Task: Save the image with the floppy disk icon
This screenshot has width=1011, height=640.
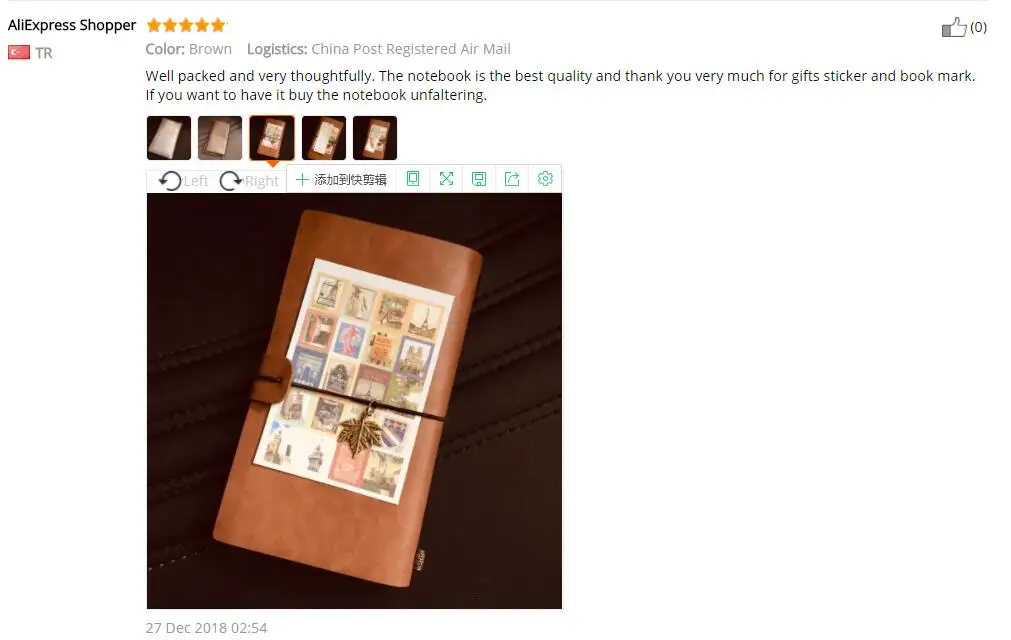Action: click(x=479, y=179)
